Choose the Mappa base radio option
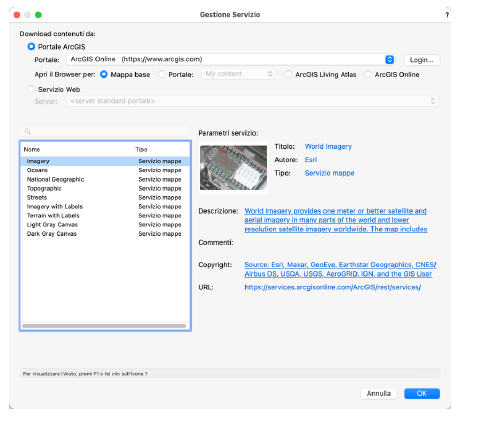The image size is (481, 424). coord(104,74)
